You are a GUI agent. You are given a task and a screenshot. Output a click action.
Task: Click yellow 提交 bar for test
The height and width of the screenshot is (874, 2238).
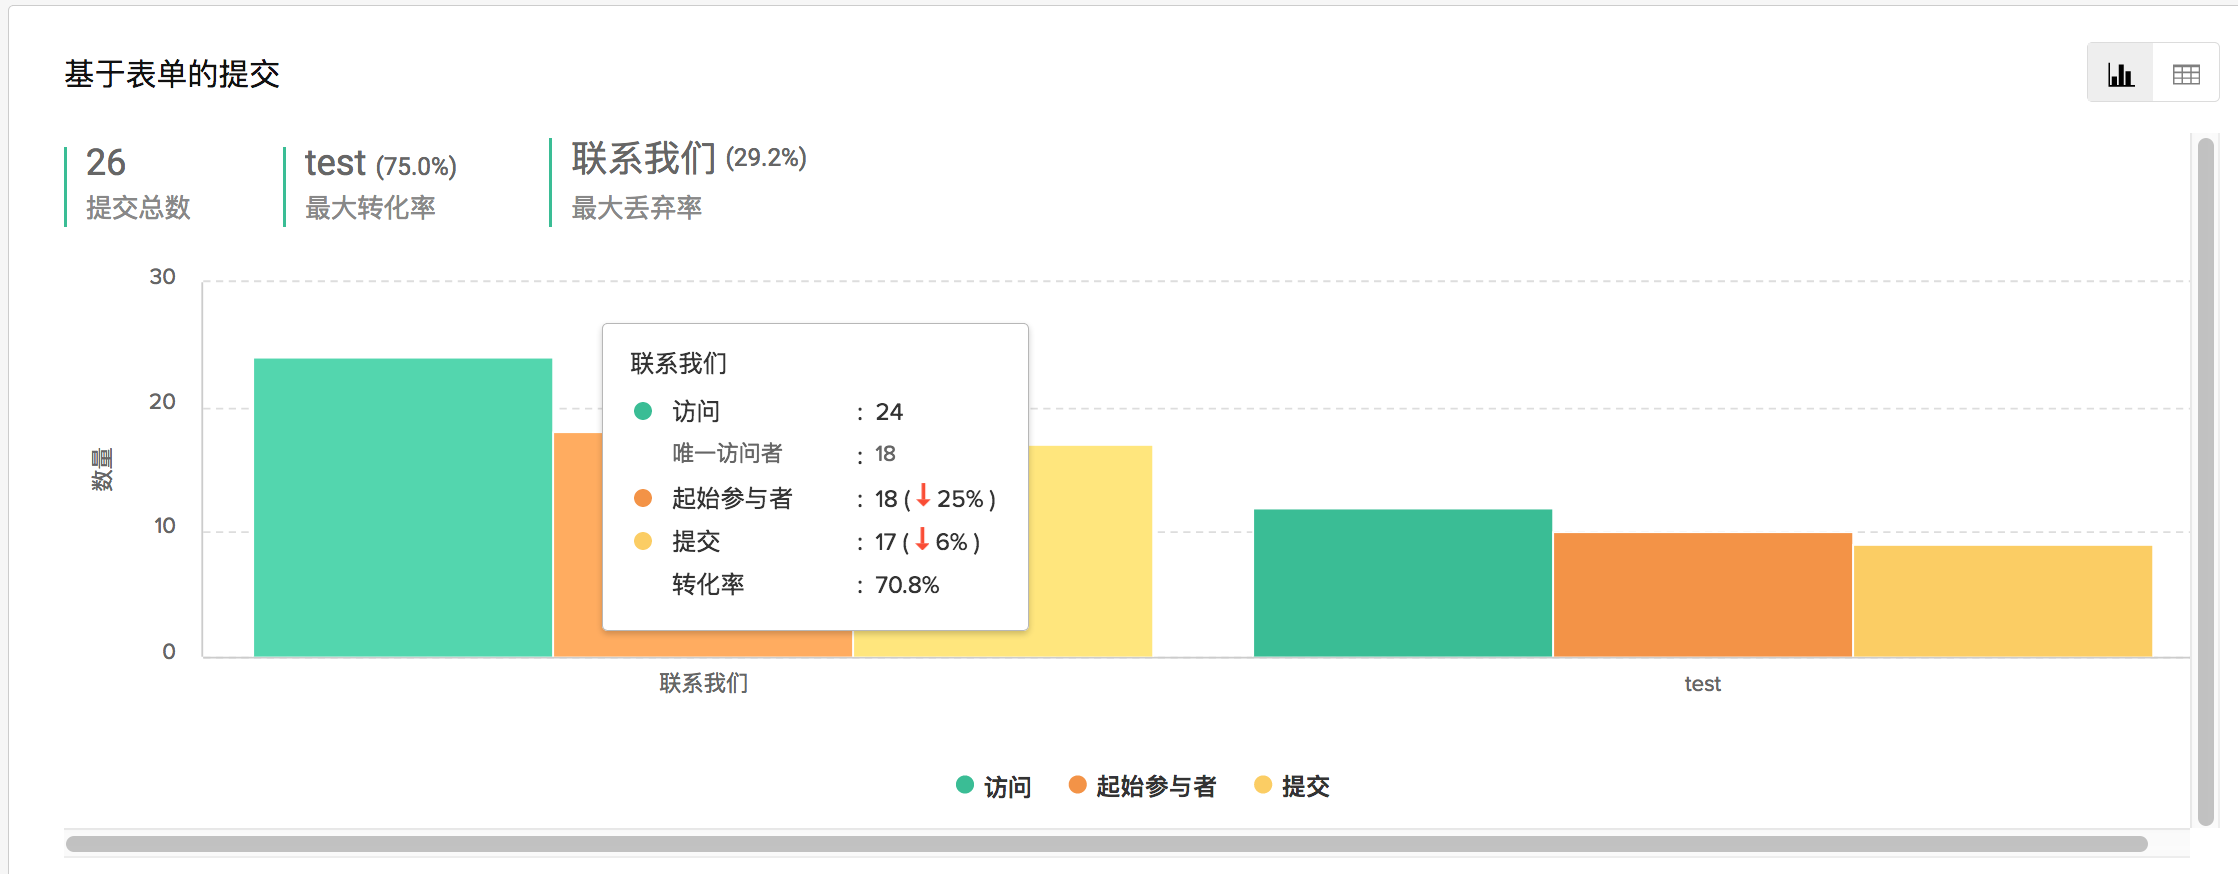coord(2002,601)
